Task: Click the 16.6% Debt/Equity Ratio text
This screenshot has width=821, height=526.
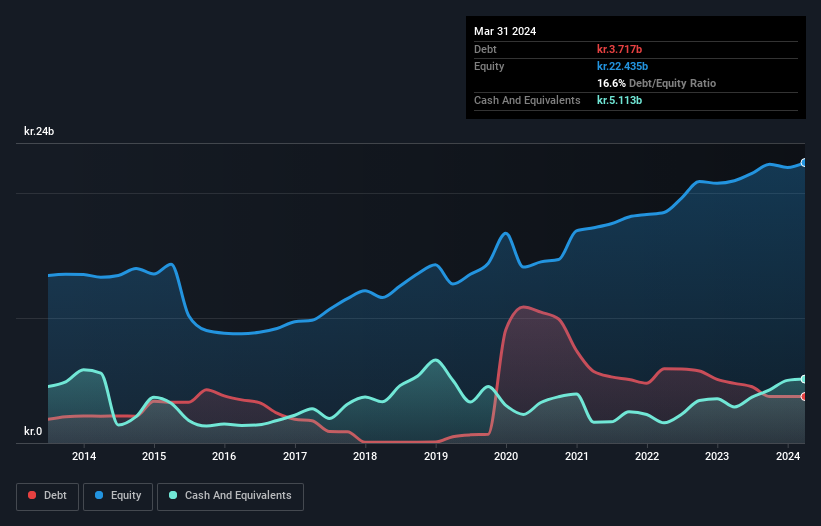Action: tap(657, 83)
